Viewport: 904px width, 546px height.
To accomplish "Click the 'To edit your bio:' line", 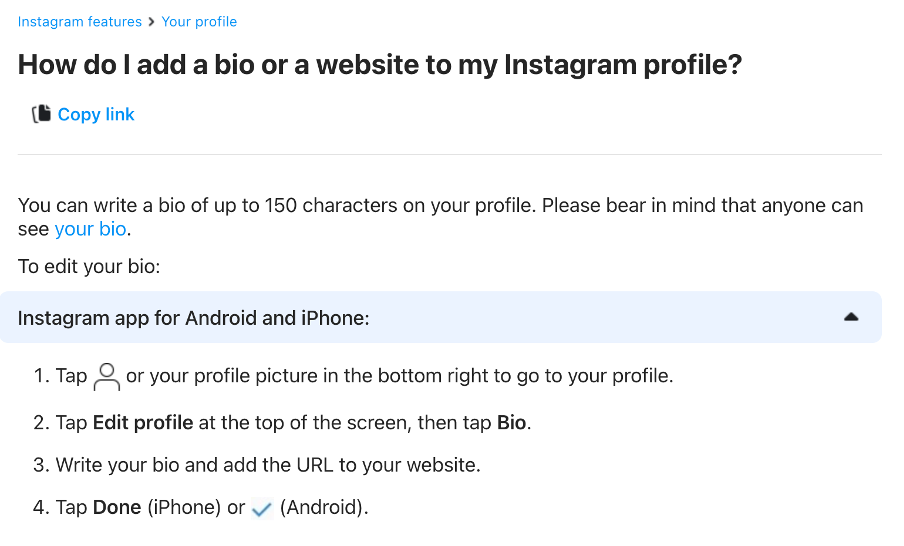I will 89,266.
